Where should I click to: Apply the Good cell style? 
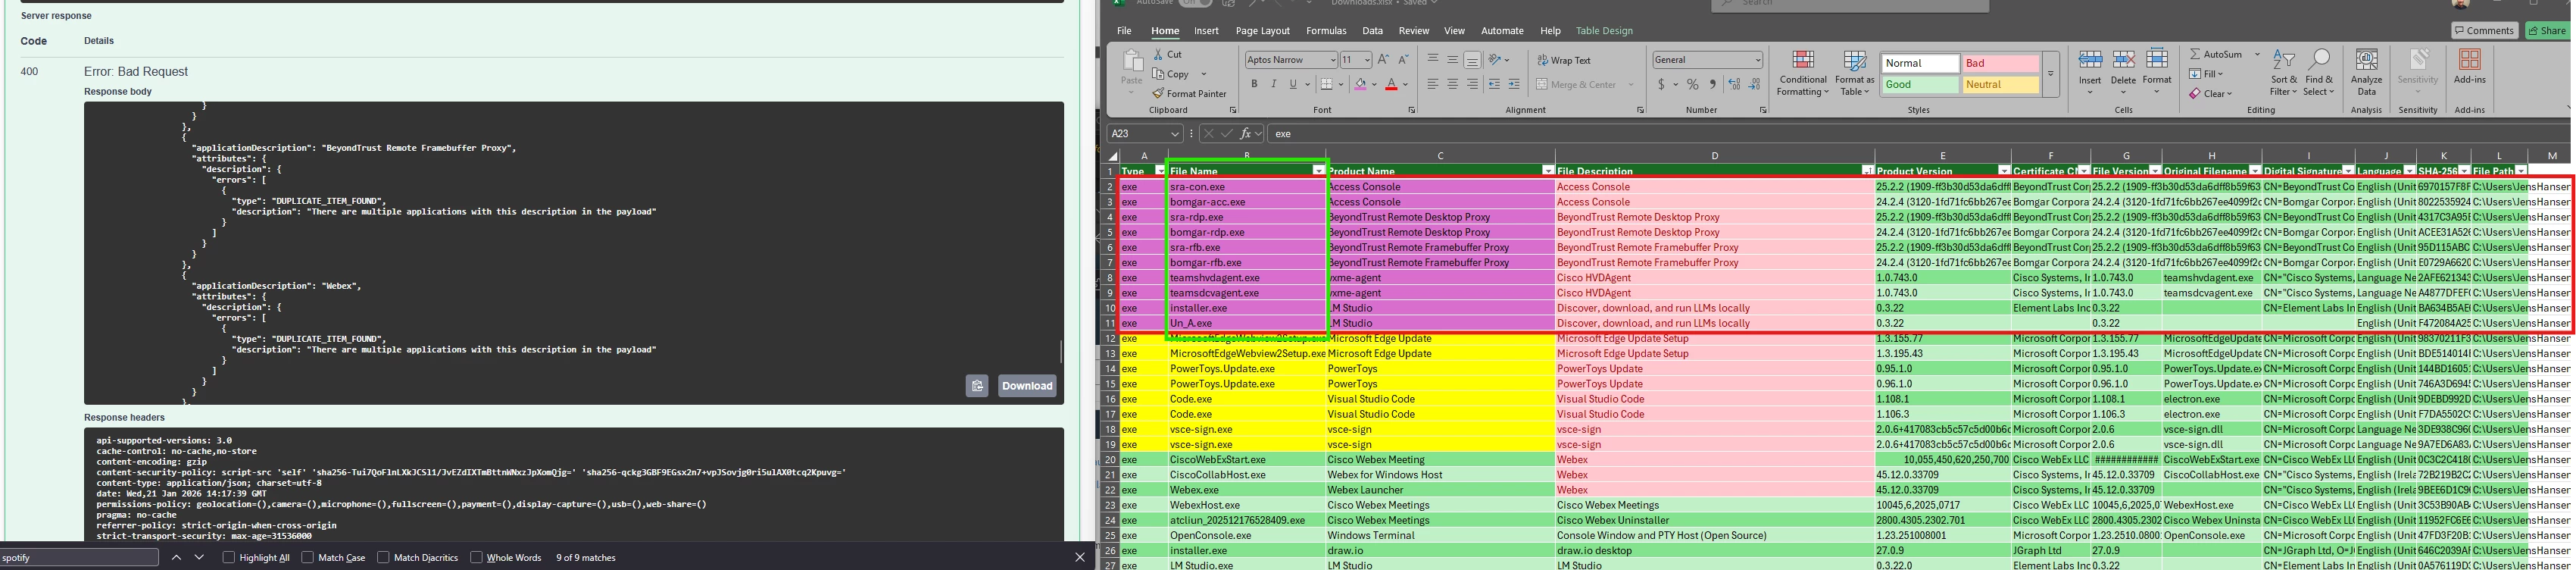point(1920,85)
